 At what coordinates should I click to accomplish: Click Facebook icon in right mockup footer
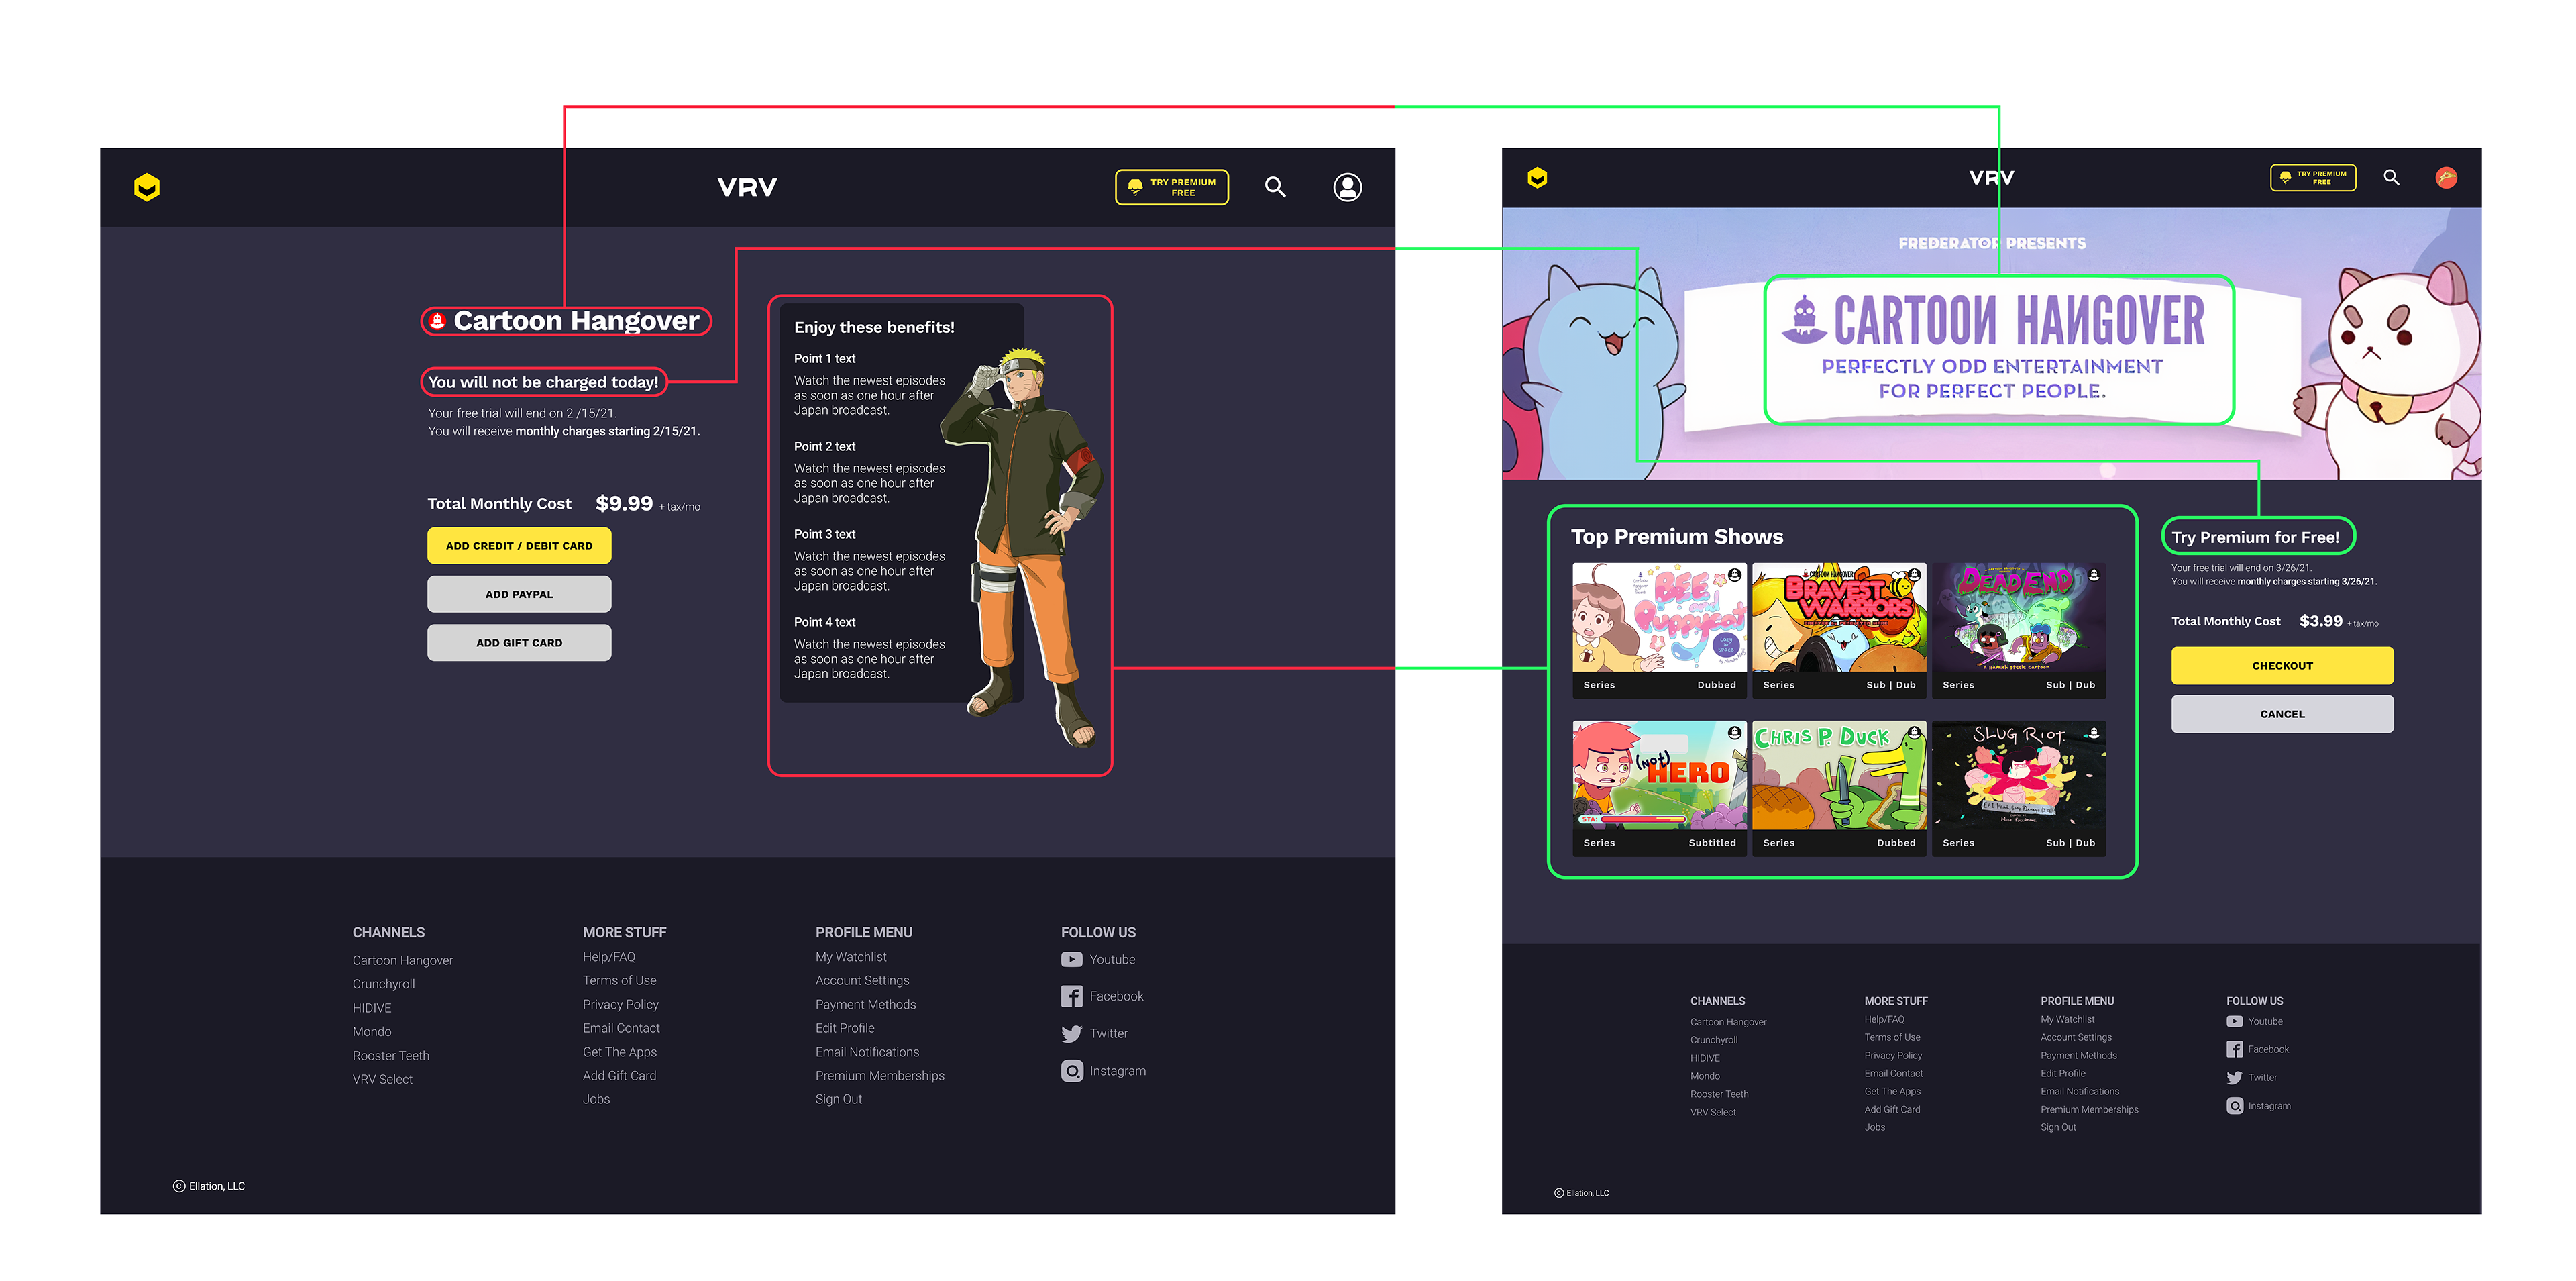point(2234,1050)
